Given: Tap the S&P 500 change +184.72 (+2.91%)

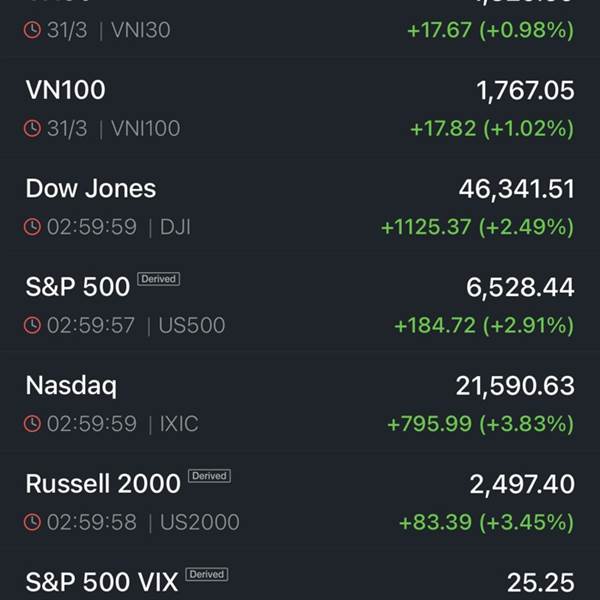Looking at the screenshot, I should pos(484,326).
